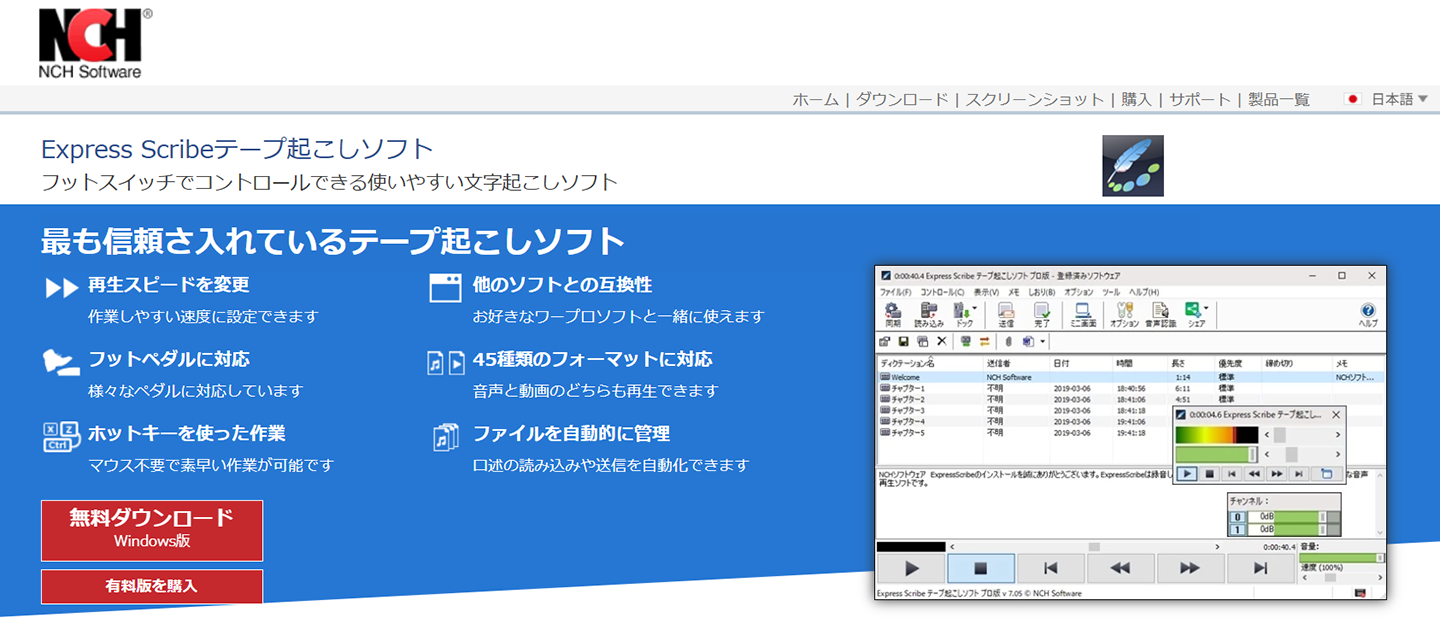The height and width of the screenshot is (630, 1440).
Task: Expand the シェア share dropdown arrow
Action: point(1206,308)
